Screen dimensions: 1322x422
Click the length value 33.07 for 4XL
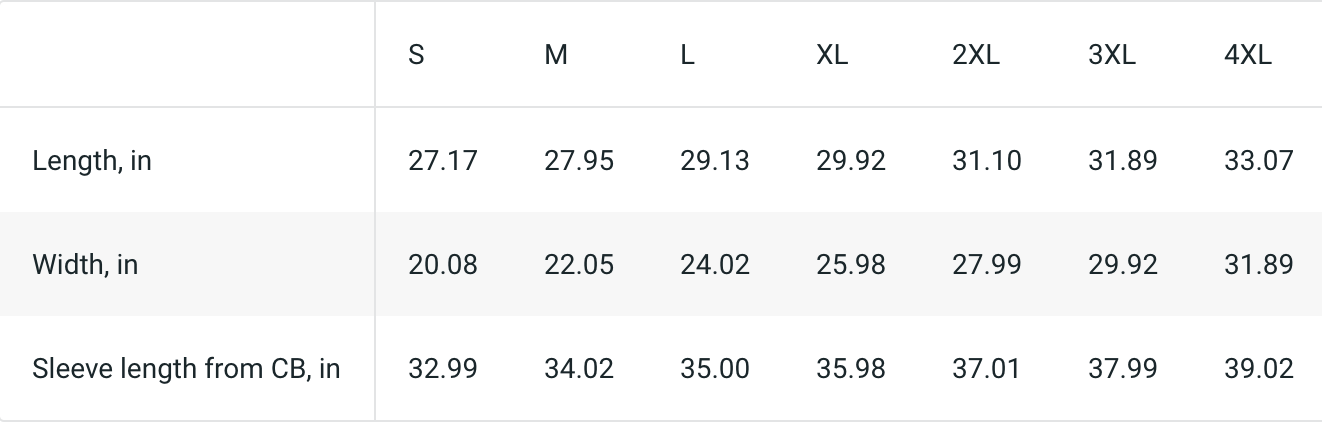pos(1259,160)
